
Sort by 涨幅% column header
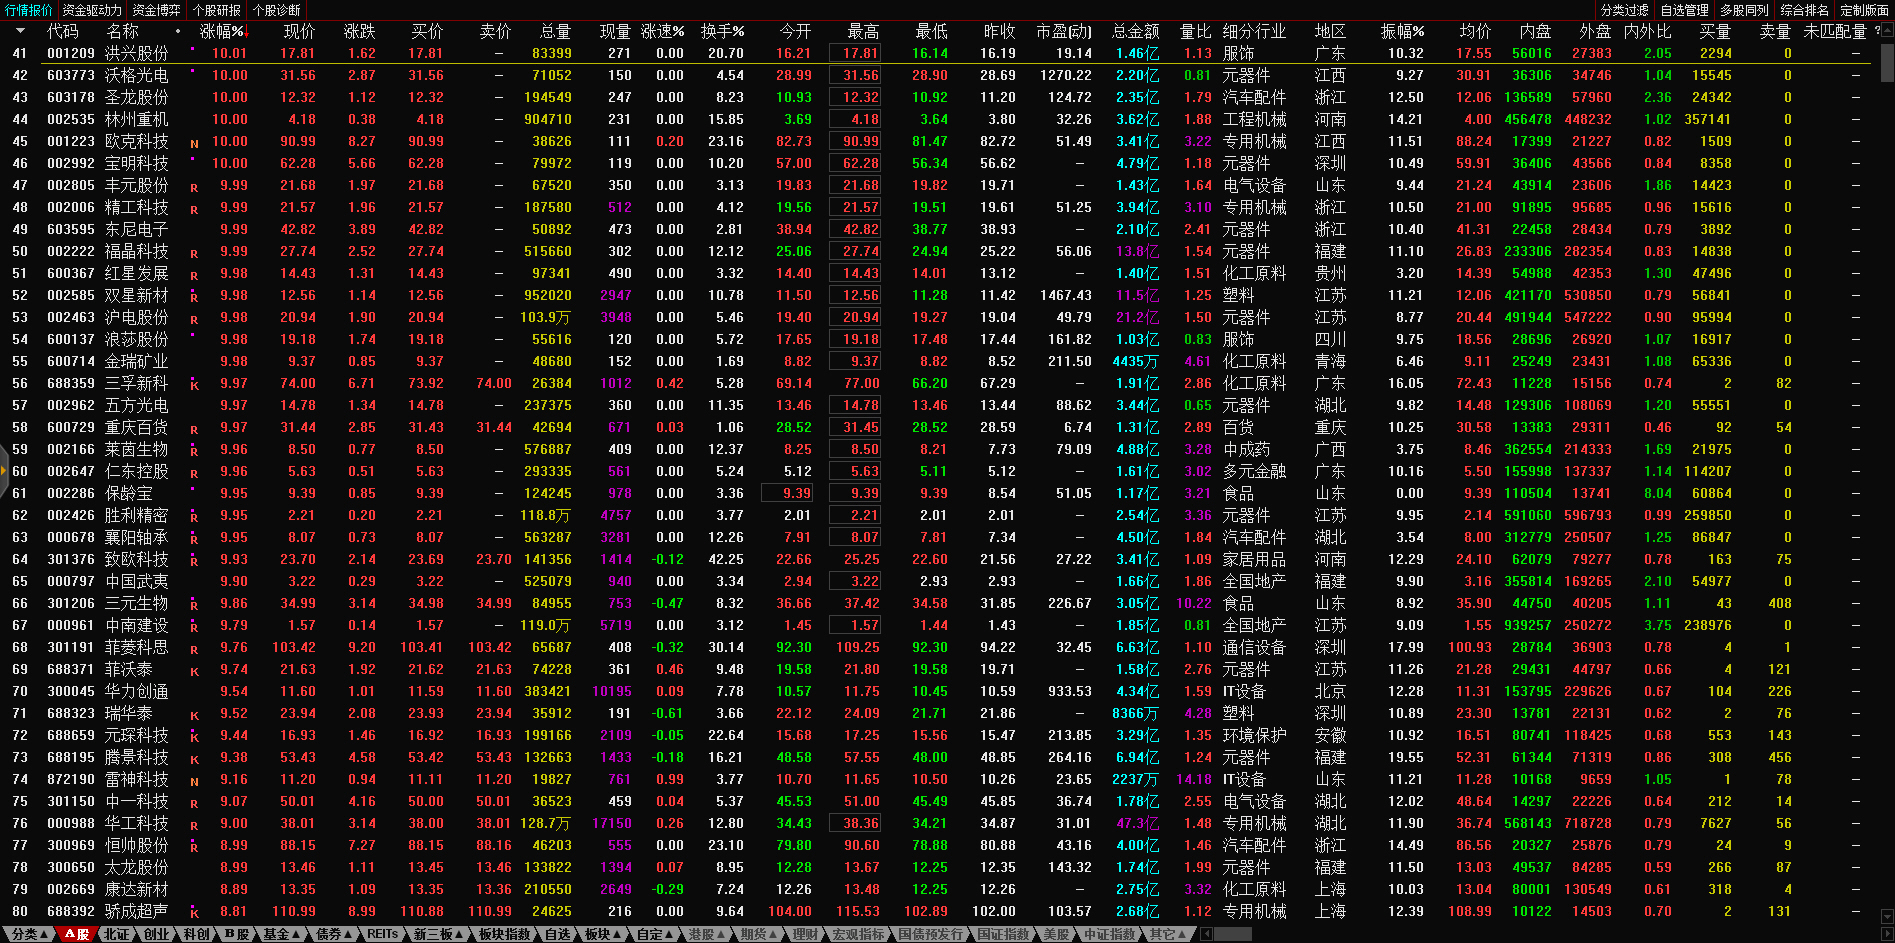point(221,32)
